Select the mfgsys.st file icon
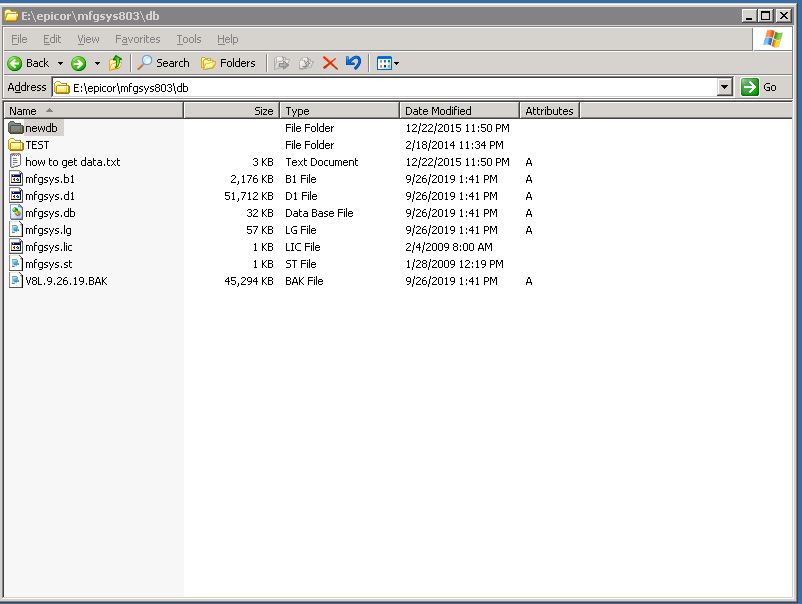 [x=16, y=263]
